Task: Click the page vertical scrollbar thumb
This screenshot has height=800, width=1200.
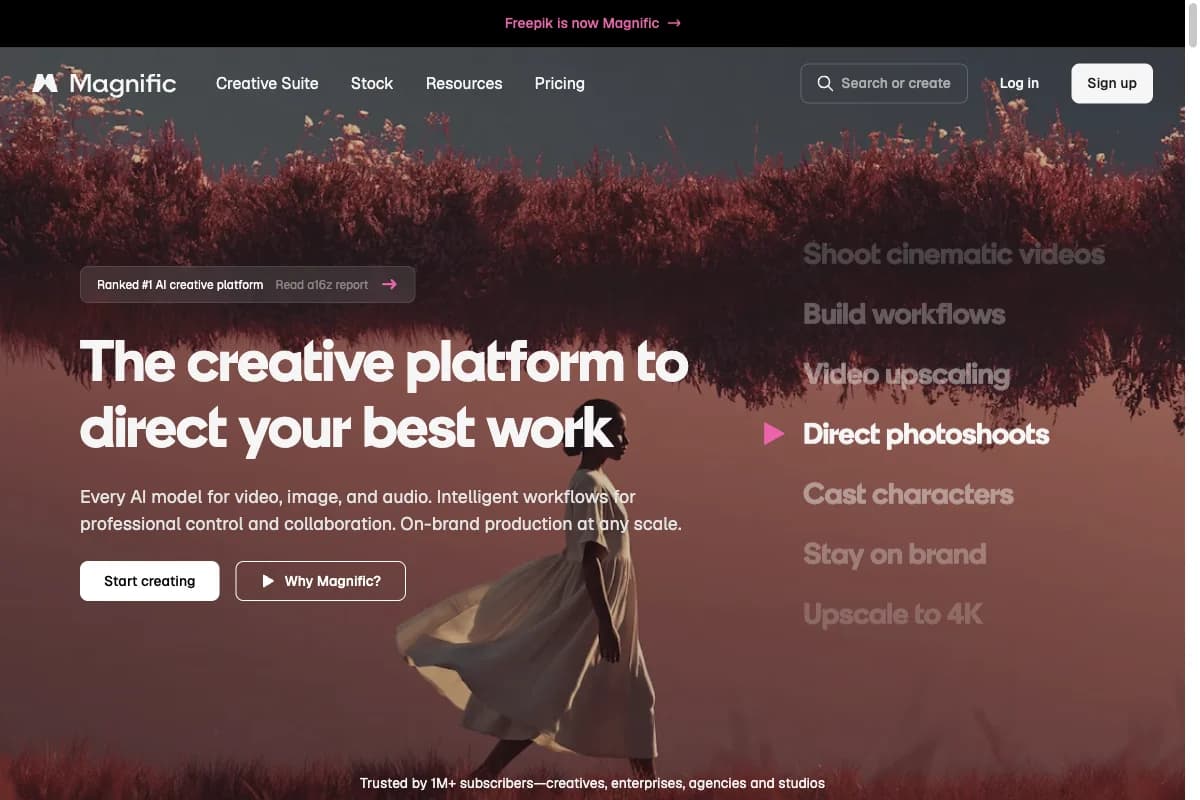Action: 1192,24
